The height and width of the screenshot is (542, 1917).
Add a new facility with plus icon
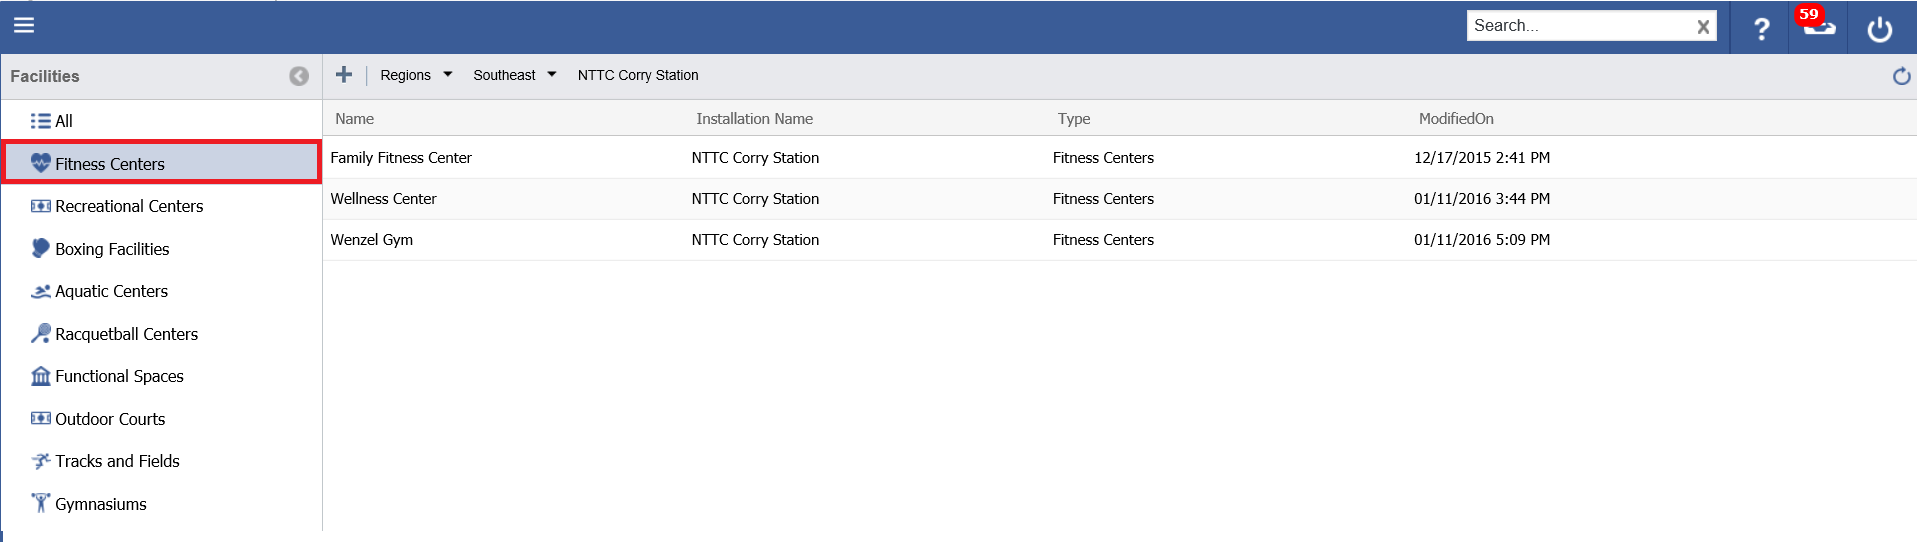344,75
